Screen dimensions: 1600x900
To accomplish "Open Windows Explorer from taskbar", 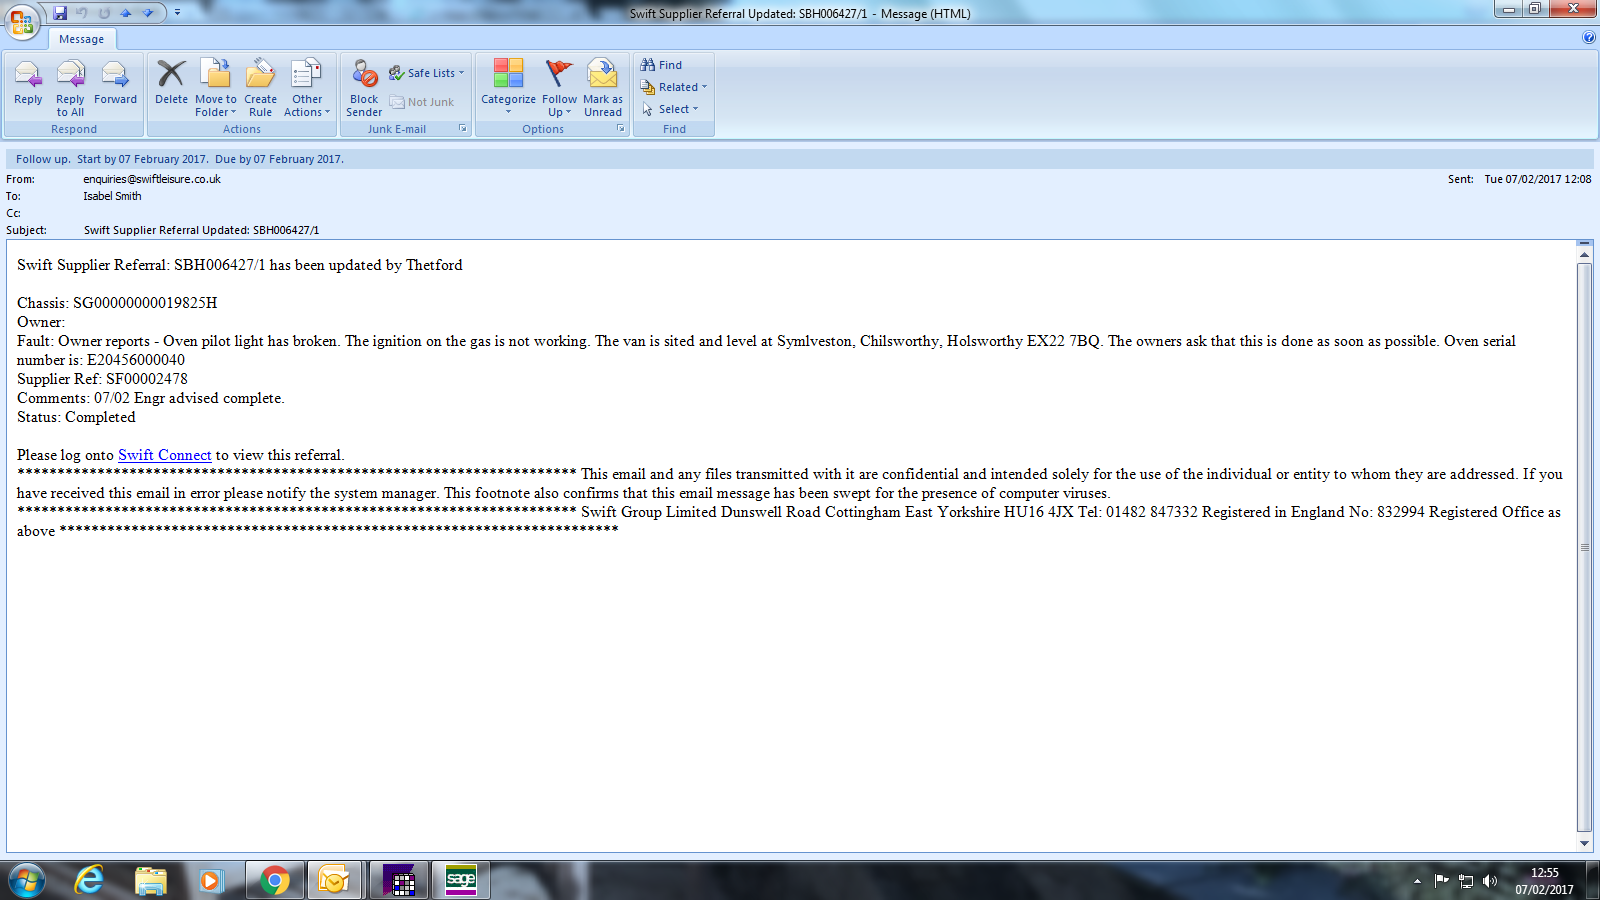I will 150,880.
